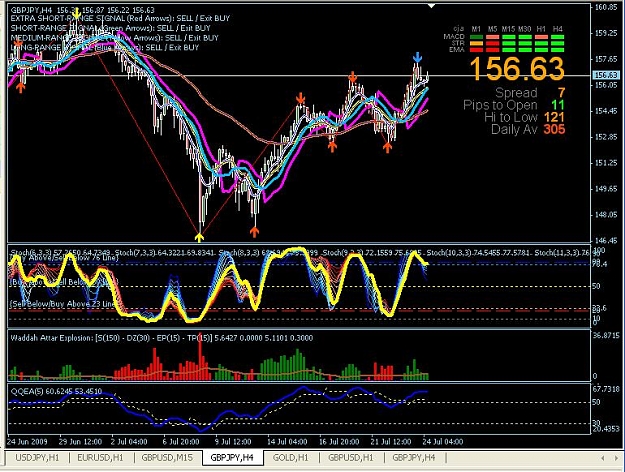Viewport: 625px width, 472px height.
Task: Select the blue long-range sell arrow
Action: tap(417, 57)
